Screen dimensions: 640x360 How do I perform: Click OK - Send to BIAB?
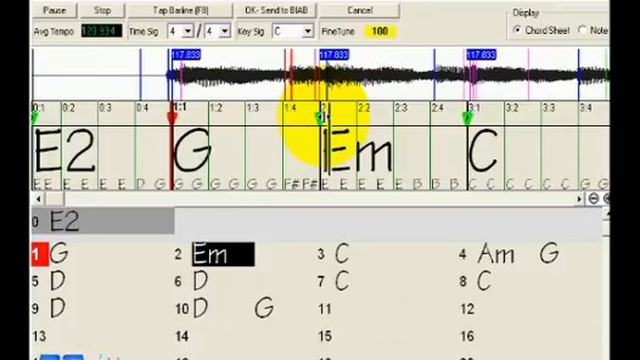pos(276,10)
